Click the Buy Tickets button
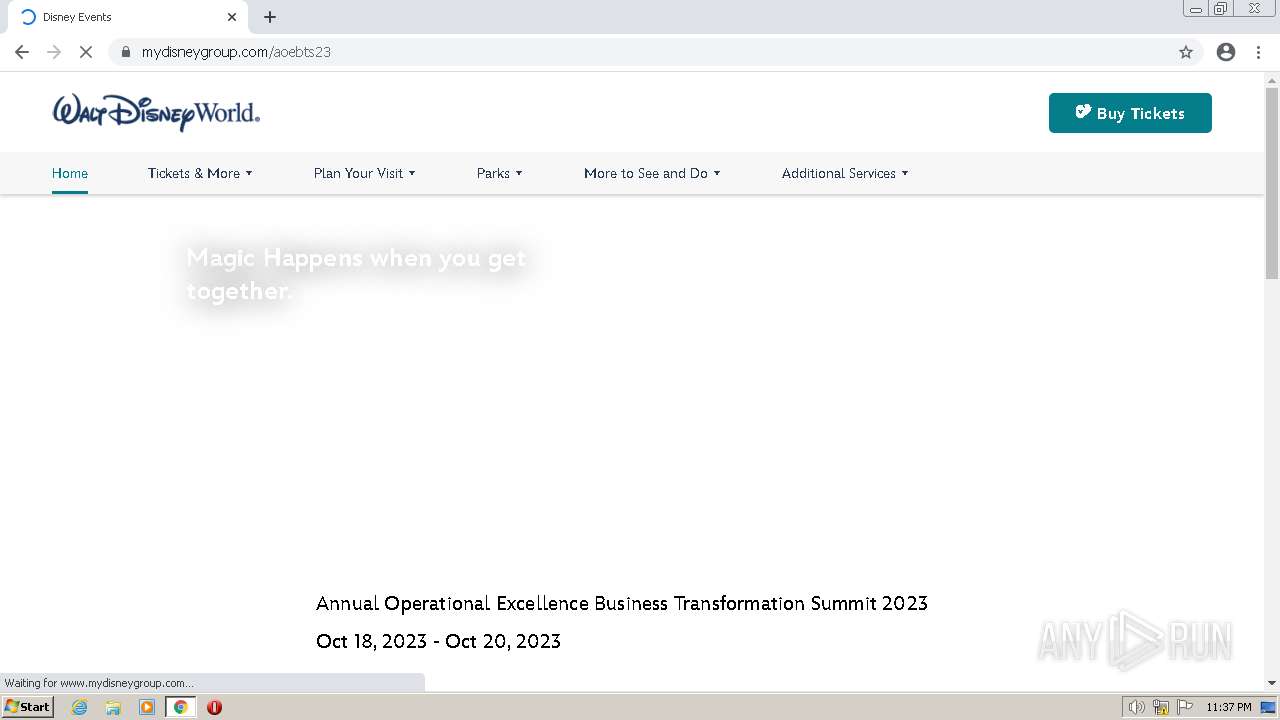Viewport: 1280px width, 720px height. tap(1130, 113)
